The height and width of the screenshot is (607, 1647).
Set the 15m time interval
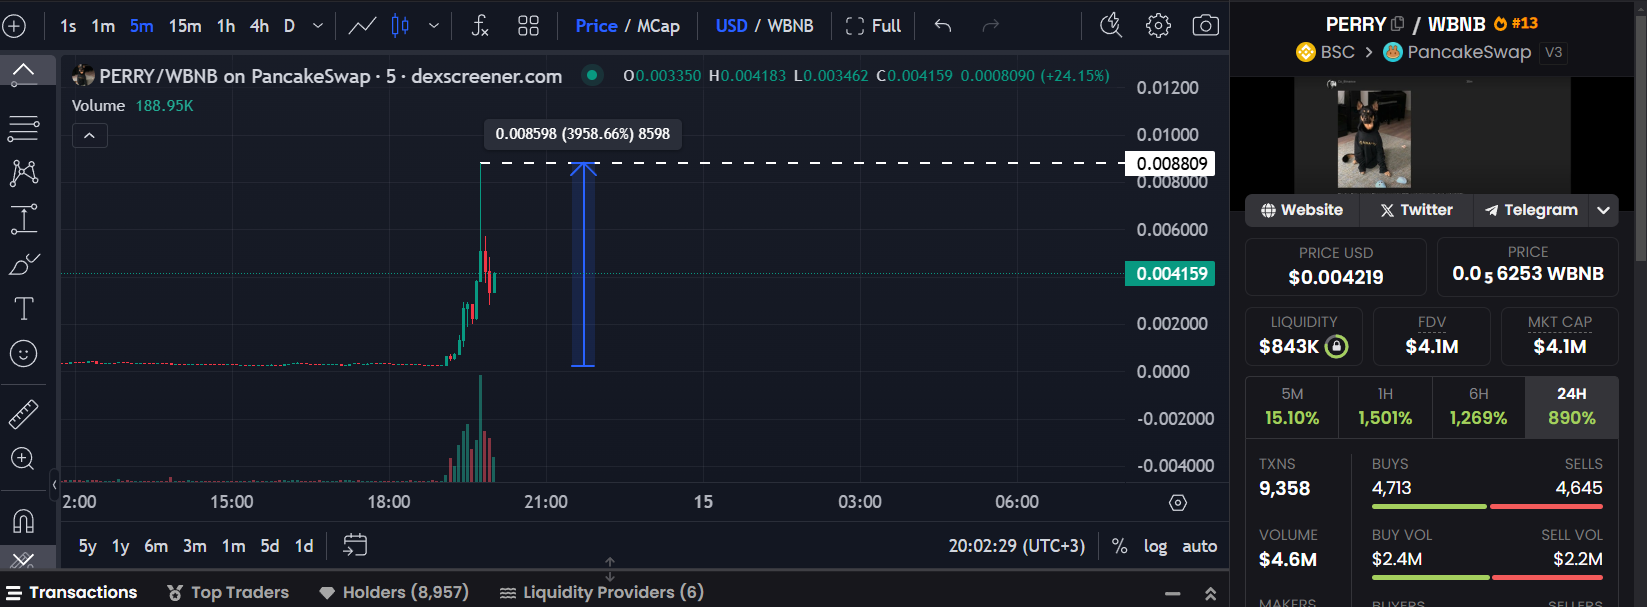click(x=185, y=26)
